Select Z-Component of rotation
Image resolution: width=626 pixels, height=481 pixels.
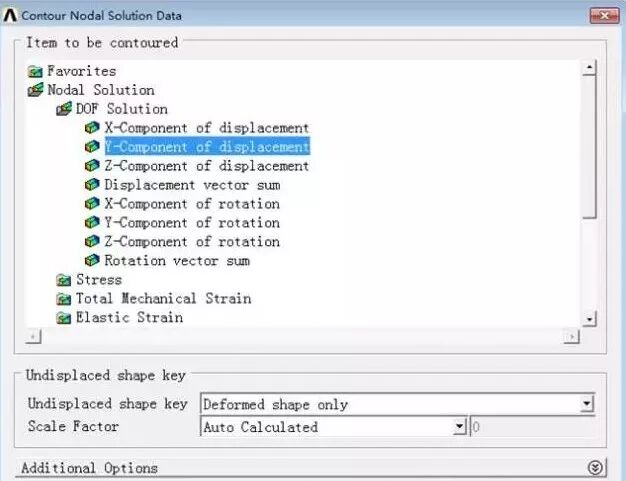pyautogui.click(x=192, y=241)
